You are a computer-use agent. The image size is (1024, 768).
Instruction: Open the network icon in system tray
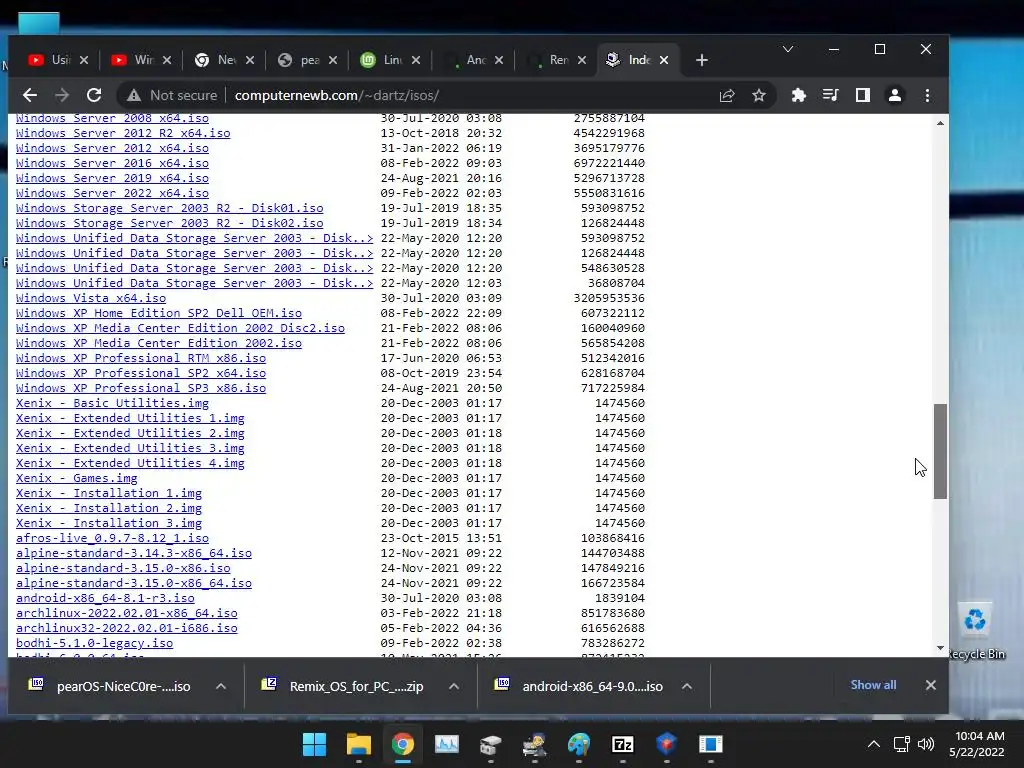click(x=902, y=744)
